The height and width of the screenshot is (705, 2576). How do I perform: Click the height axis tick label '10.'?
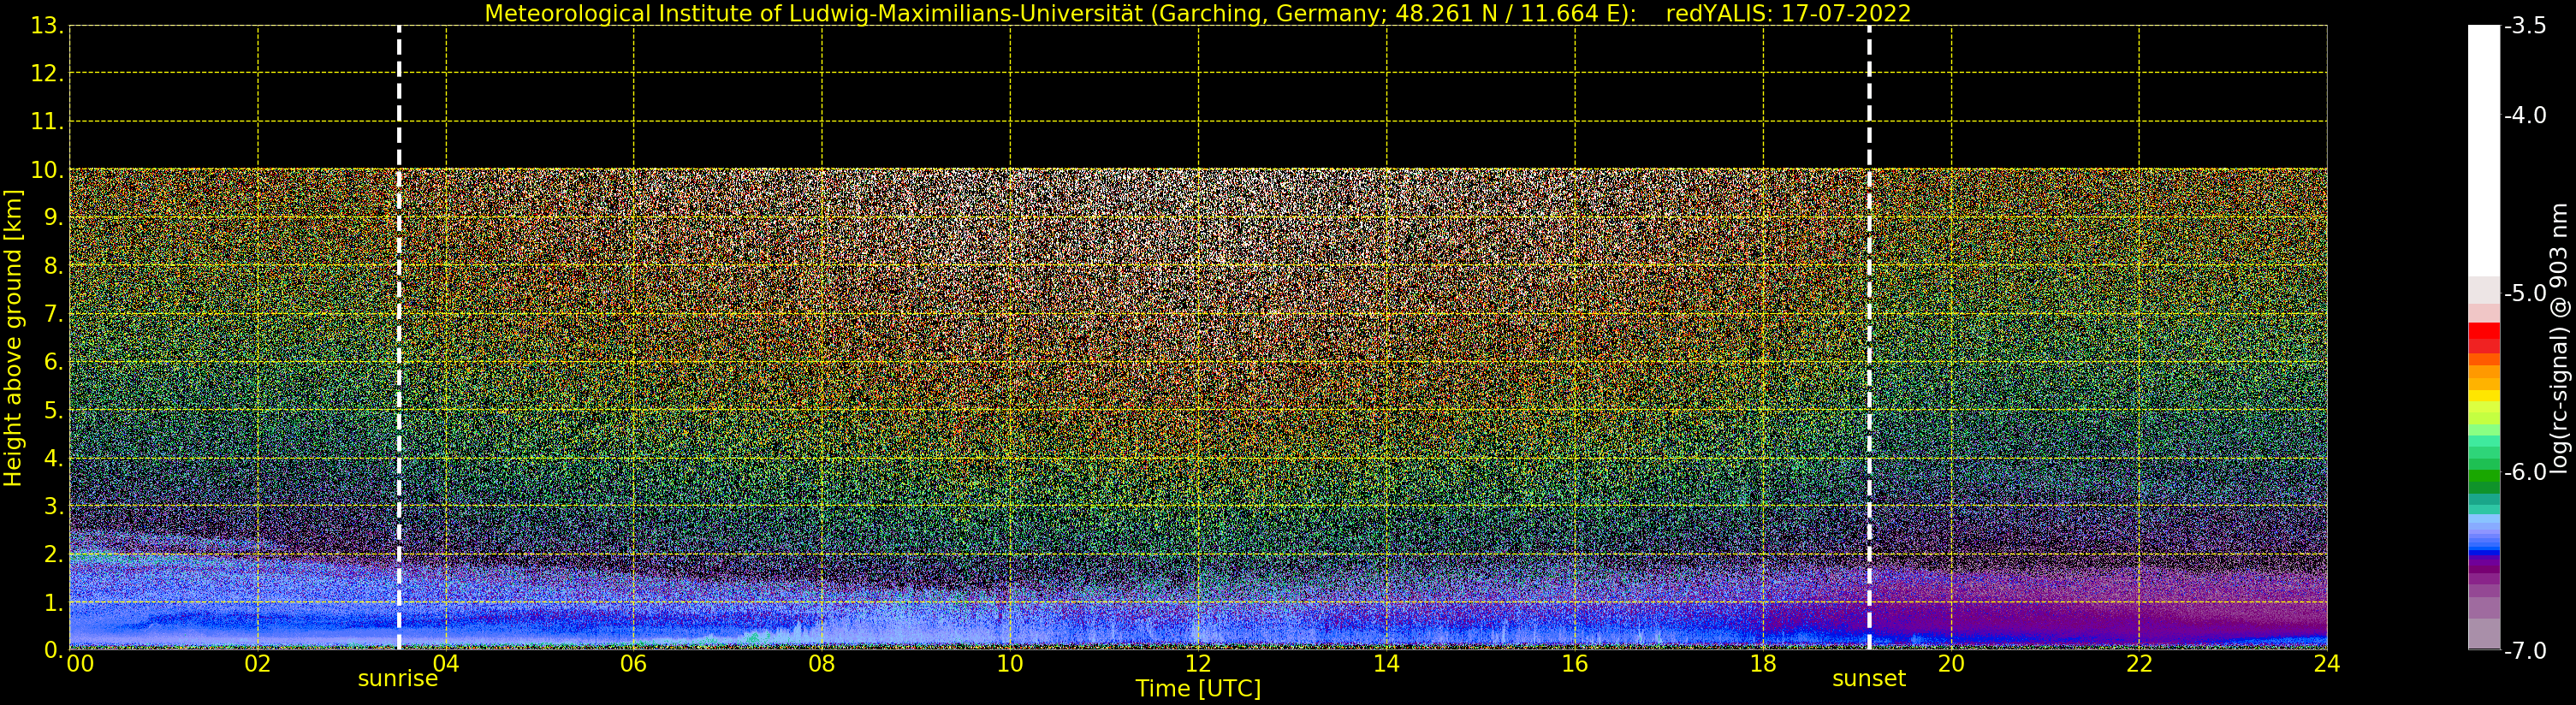click(x=47, y=170)
